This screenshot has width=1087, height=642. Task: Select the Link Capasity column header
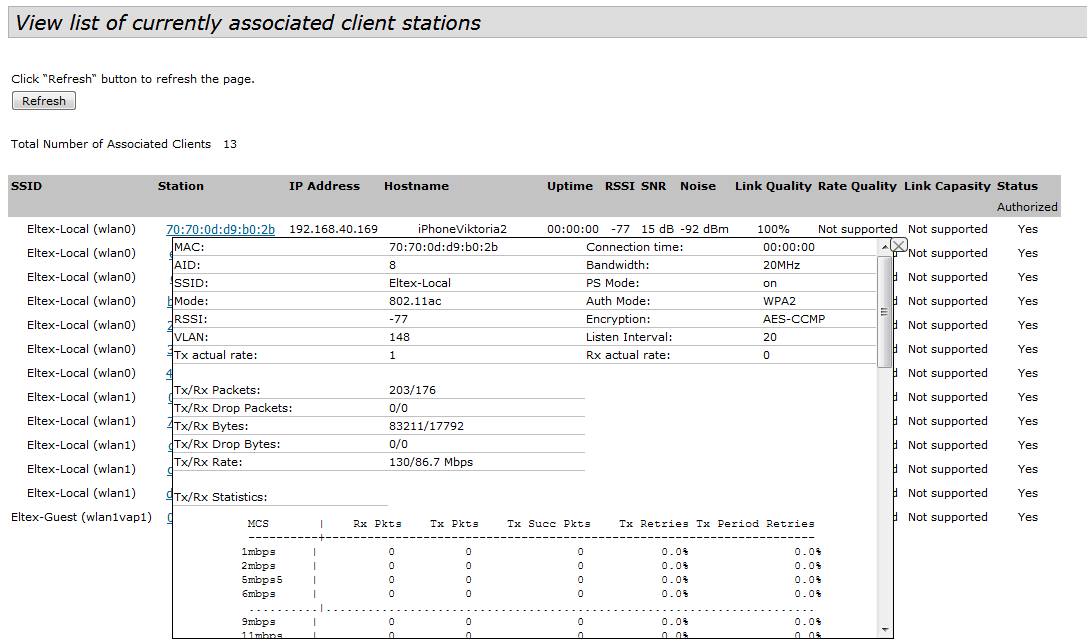[x=947, y=186]
